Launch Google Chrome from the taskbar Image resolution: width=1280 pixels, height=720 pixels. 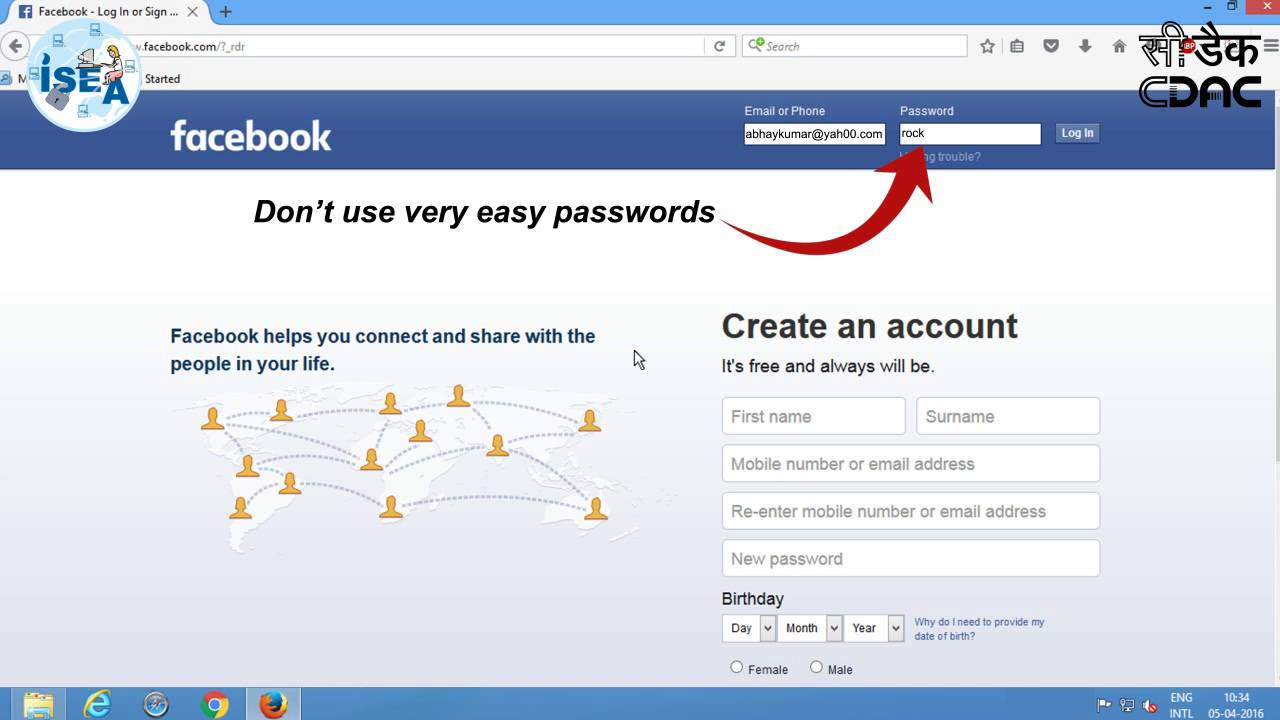[214, 705]
